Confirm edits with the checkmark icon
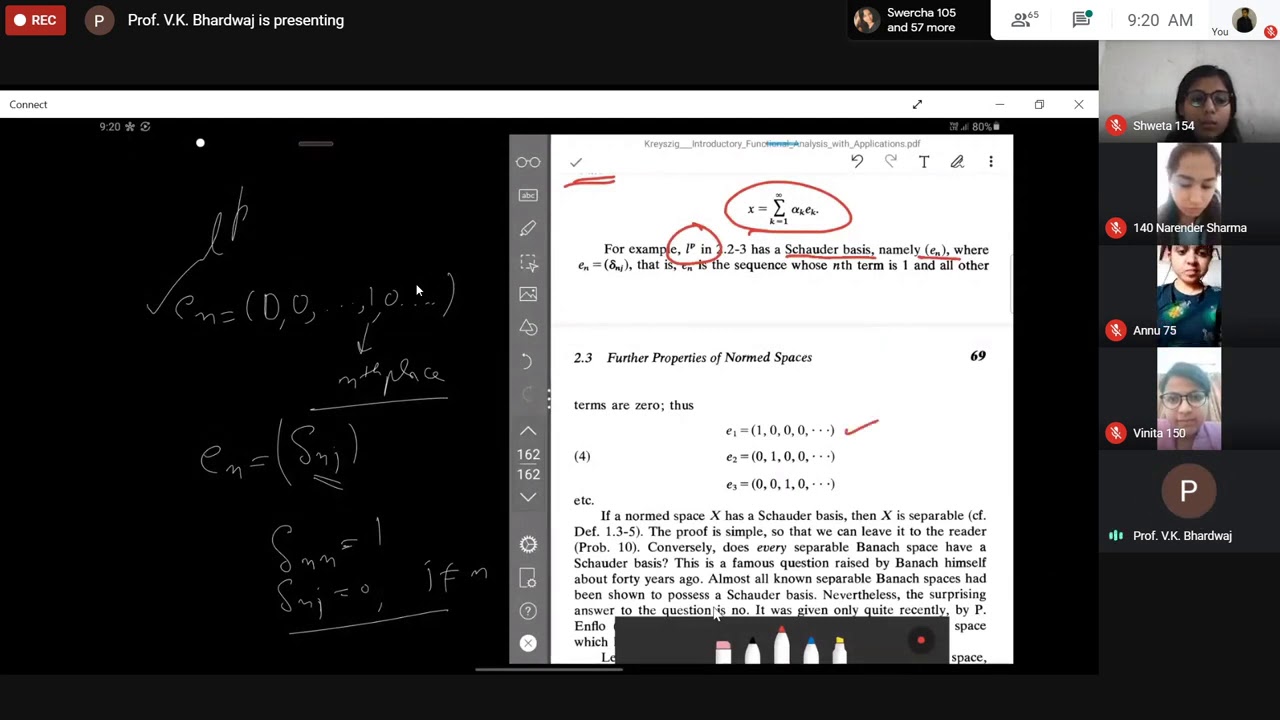 click(x=576, y=162)
